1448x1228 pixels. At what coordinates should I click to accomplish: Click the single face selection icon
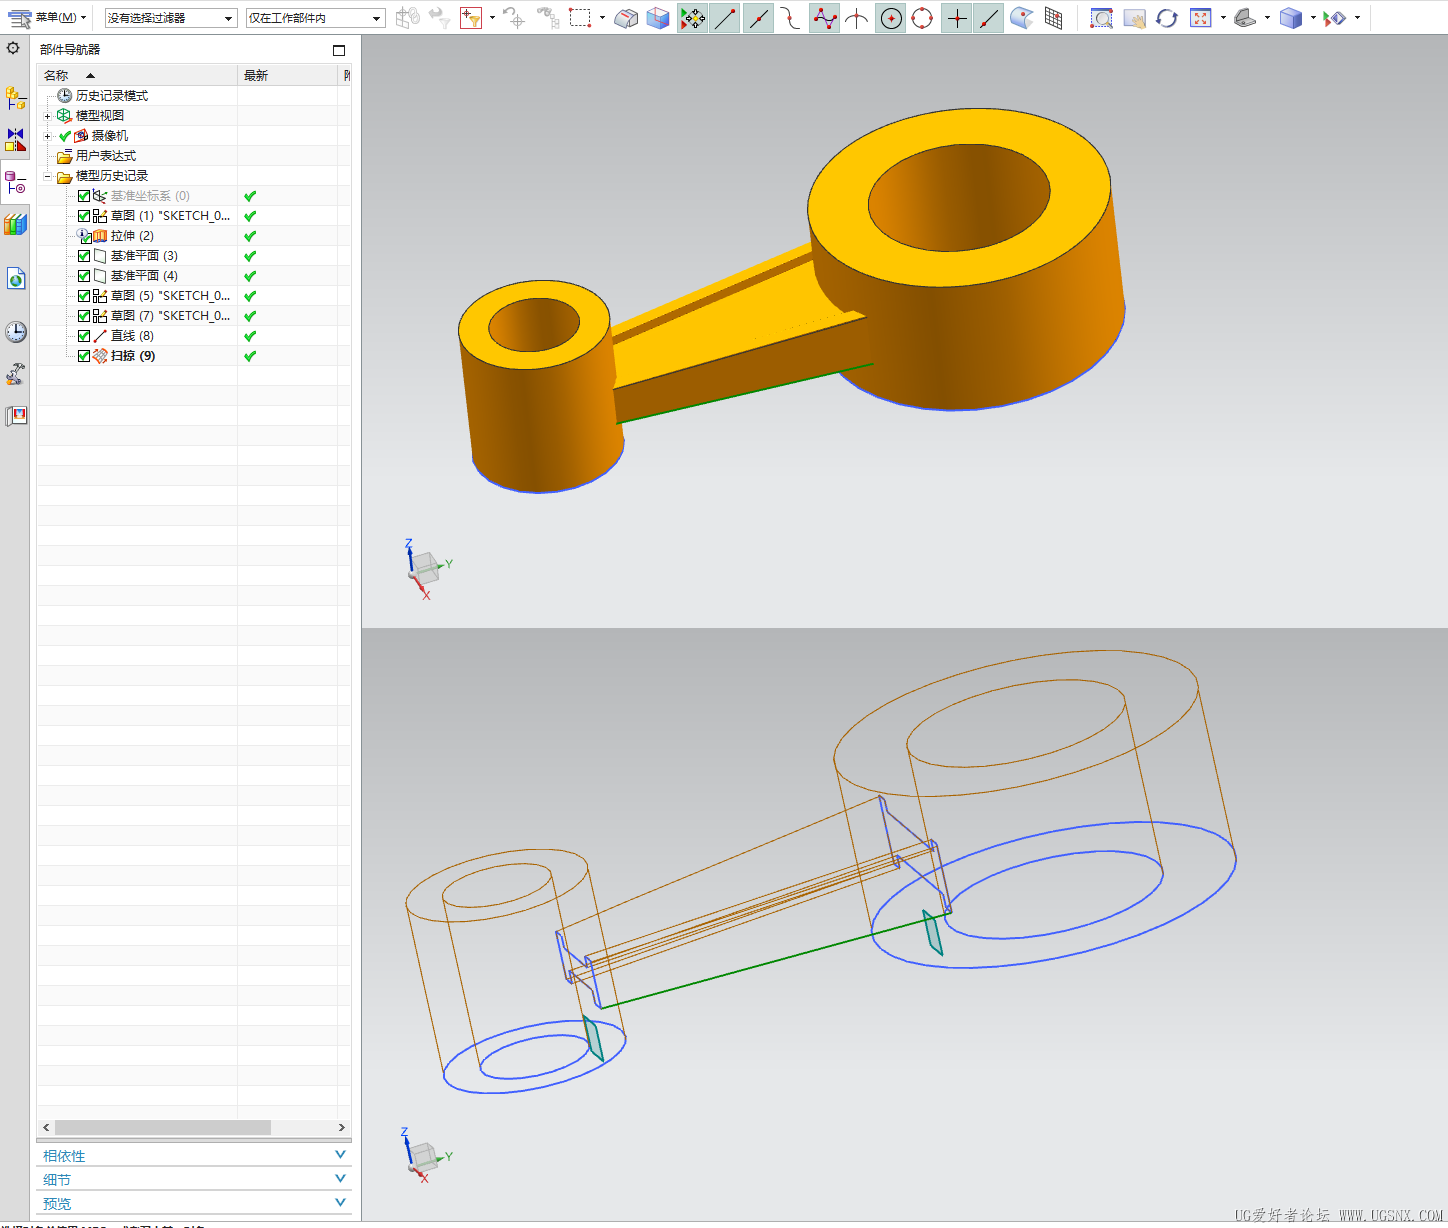[x=626, y=18]
